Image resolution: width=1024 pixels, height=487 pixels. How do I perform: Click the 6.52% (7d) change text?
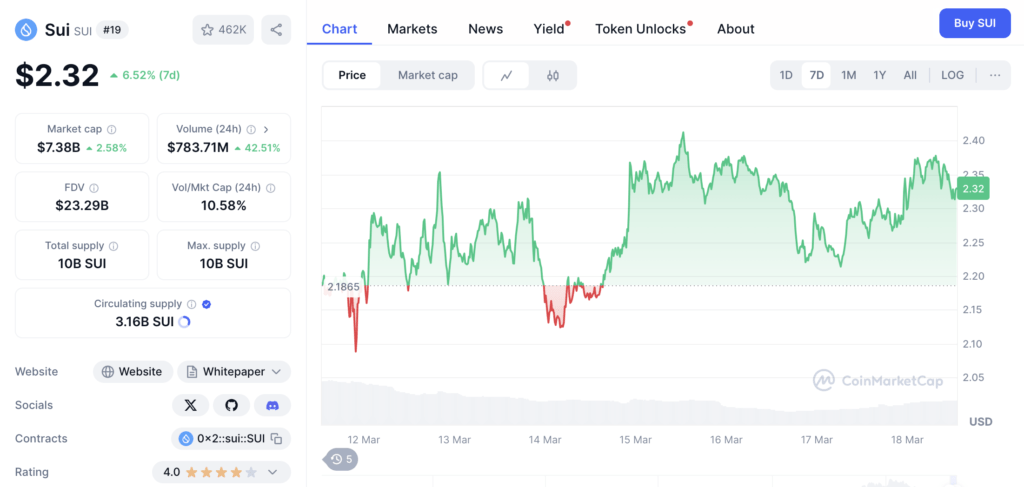151,75
